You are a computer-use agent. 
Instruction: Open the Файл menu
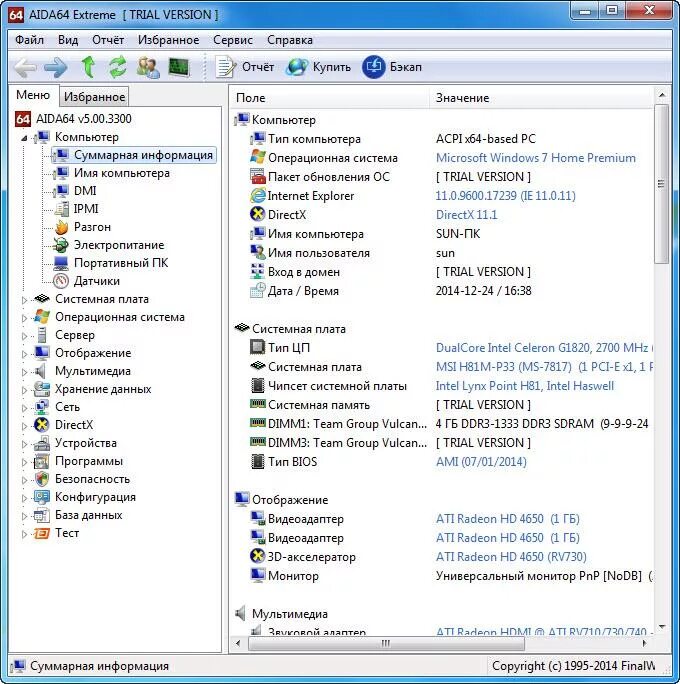click(29, 40)
